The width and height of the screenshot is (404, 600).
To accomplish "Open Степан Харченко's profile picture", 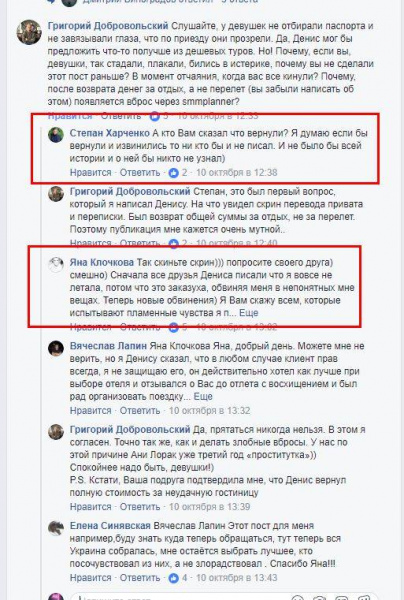I will (56, 135).
